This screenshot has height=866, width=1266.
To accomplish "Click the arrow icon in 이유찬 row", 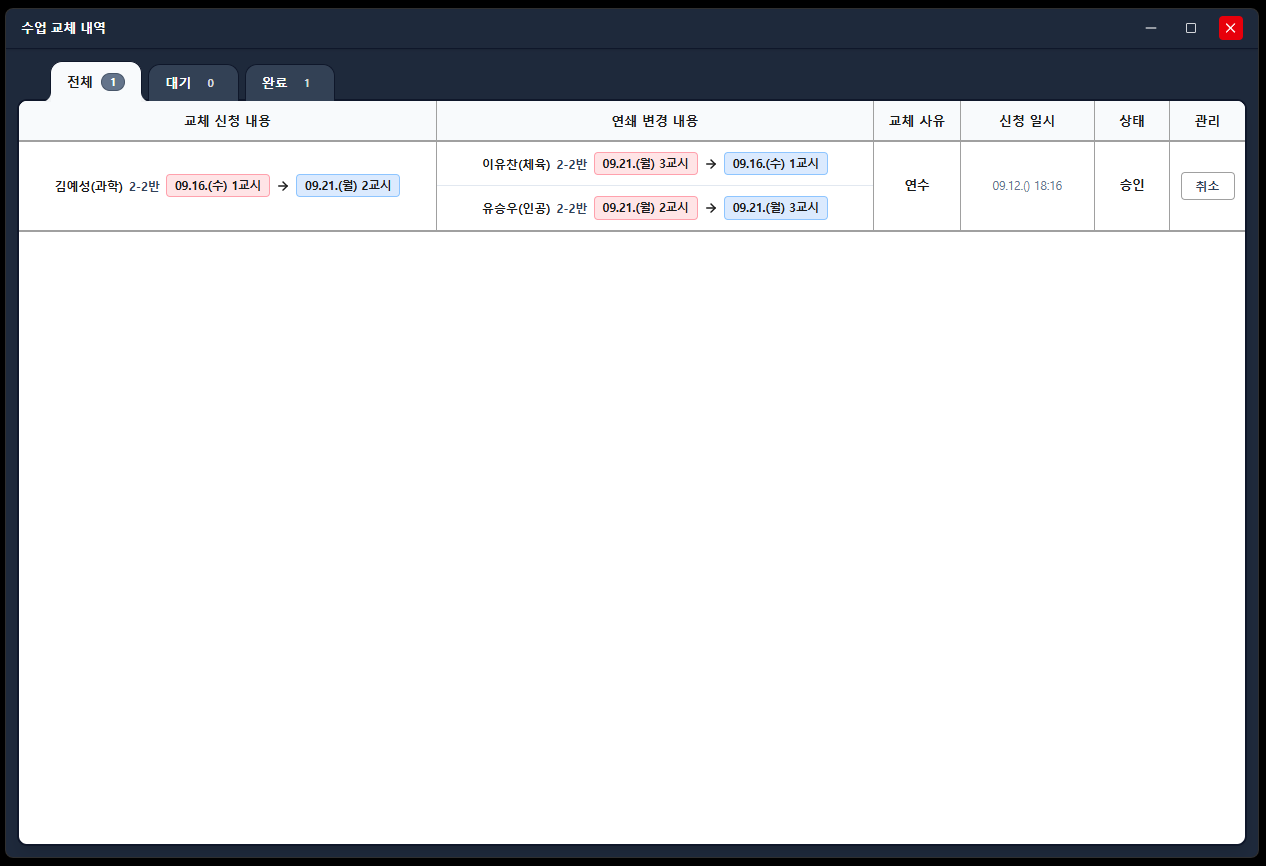I will point(711,164).
